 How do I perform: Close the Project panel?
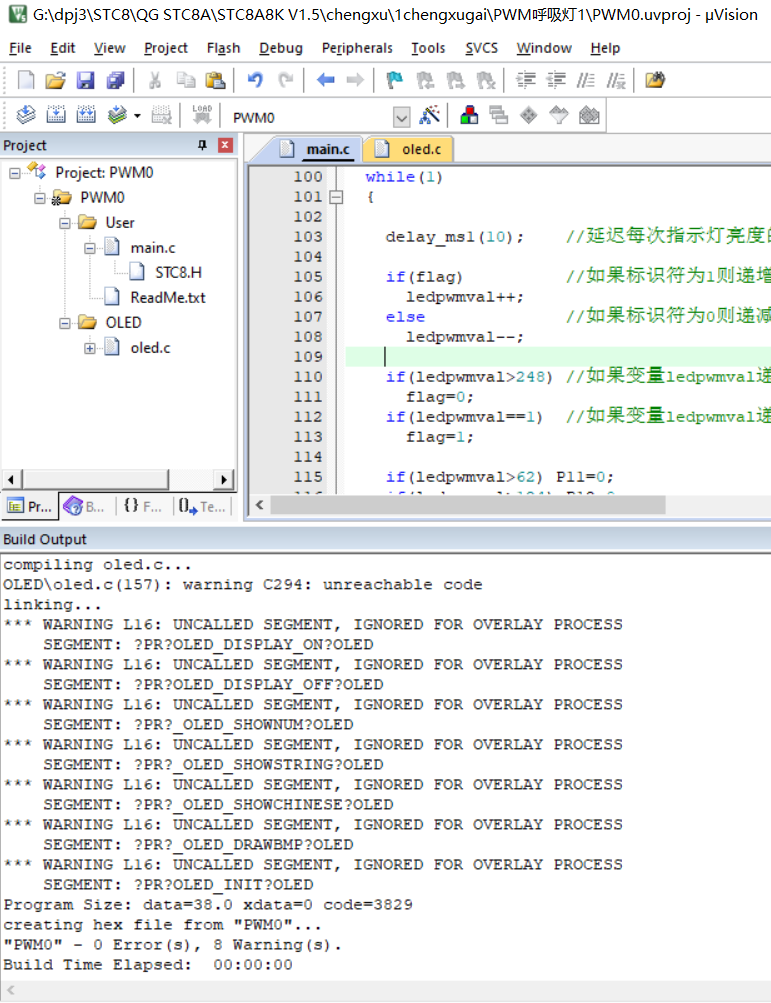click(x=225, y=145)
